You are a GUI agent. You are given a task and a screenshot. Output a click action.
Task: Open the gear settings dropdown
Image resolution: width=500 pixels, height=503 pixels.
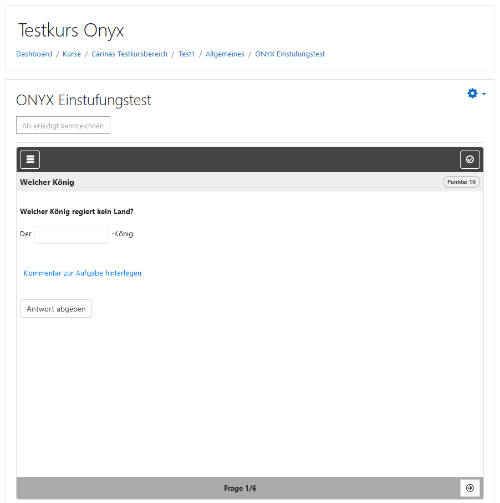click(x=476, y=93)
